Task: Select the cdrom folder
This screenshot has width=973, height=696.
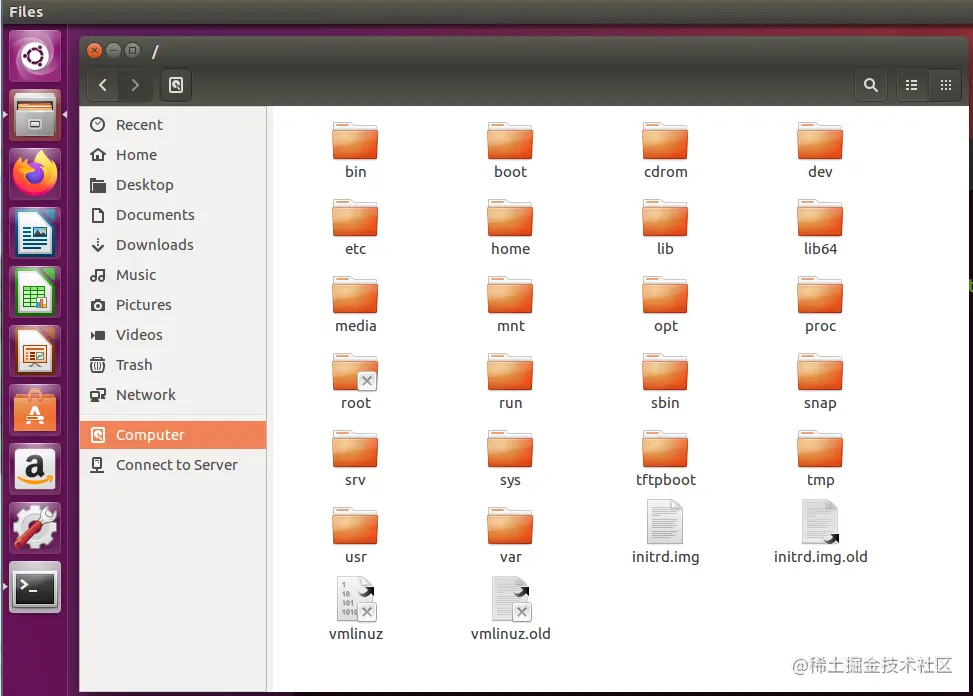Action: pyautogui.click(x=665, y=151)
